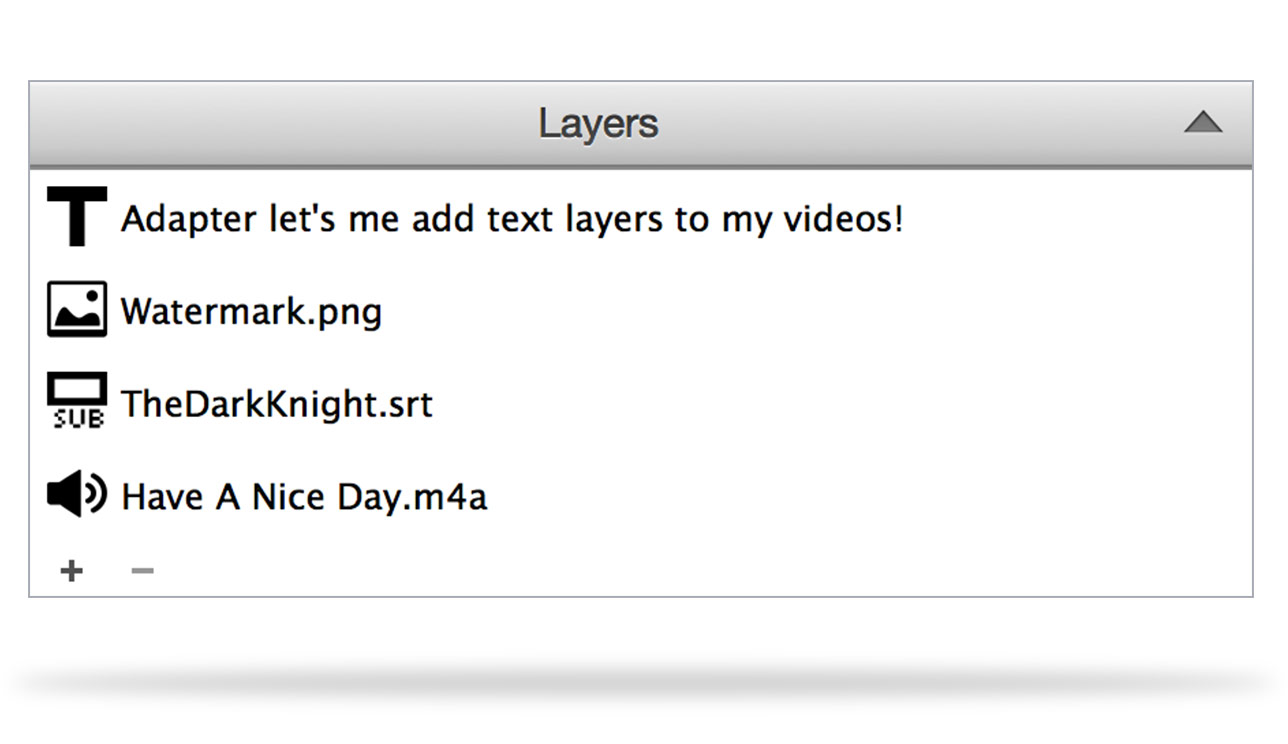Image resolution: width=1288 pixels, height=744 pixels.
Task: Select the Have A Nice Day.m4a layer
Action: click(x=303, y=495)
